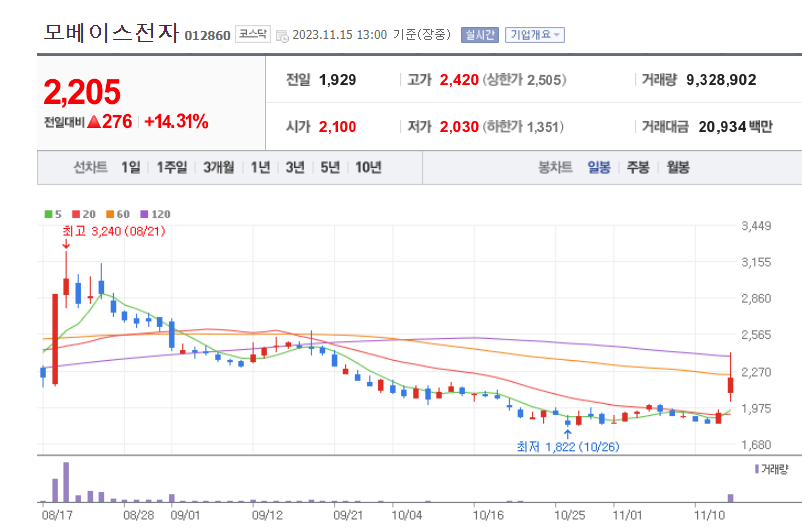Select the 3년 line chart tab
The height and width of the screenshot is (532, 802).
295,167
